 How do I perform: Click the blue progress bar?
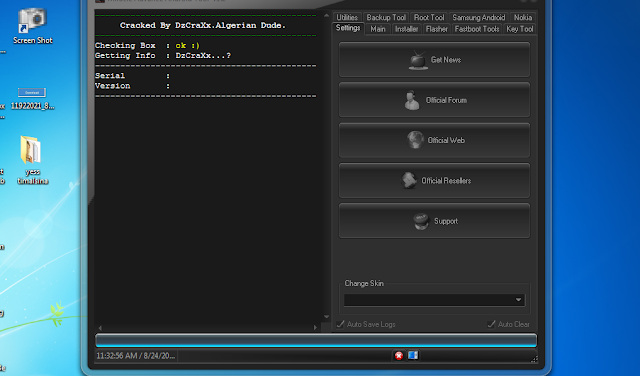[x=316, y=340]
